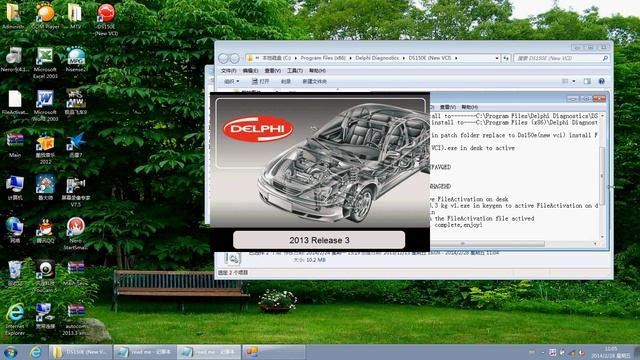Expand the address bar history dropdown
The width and height of the screenshot is (640, 360).
pyautogui.click(x=497, y=58)
